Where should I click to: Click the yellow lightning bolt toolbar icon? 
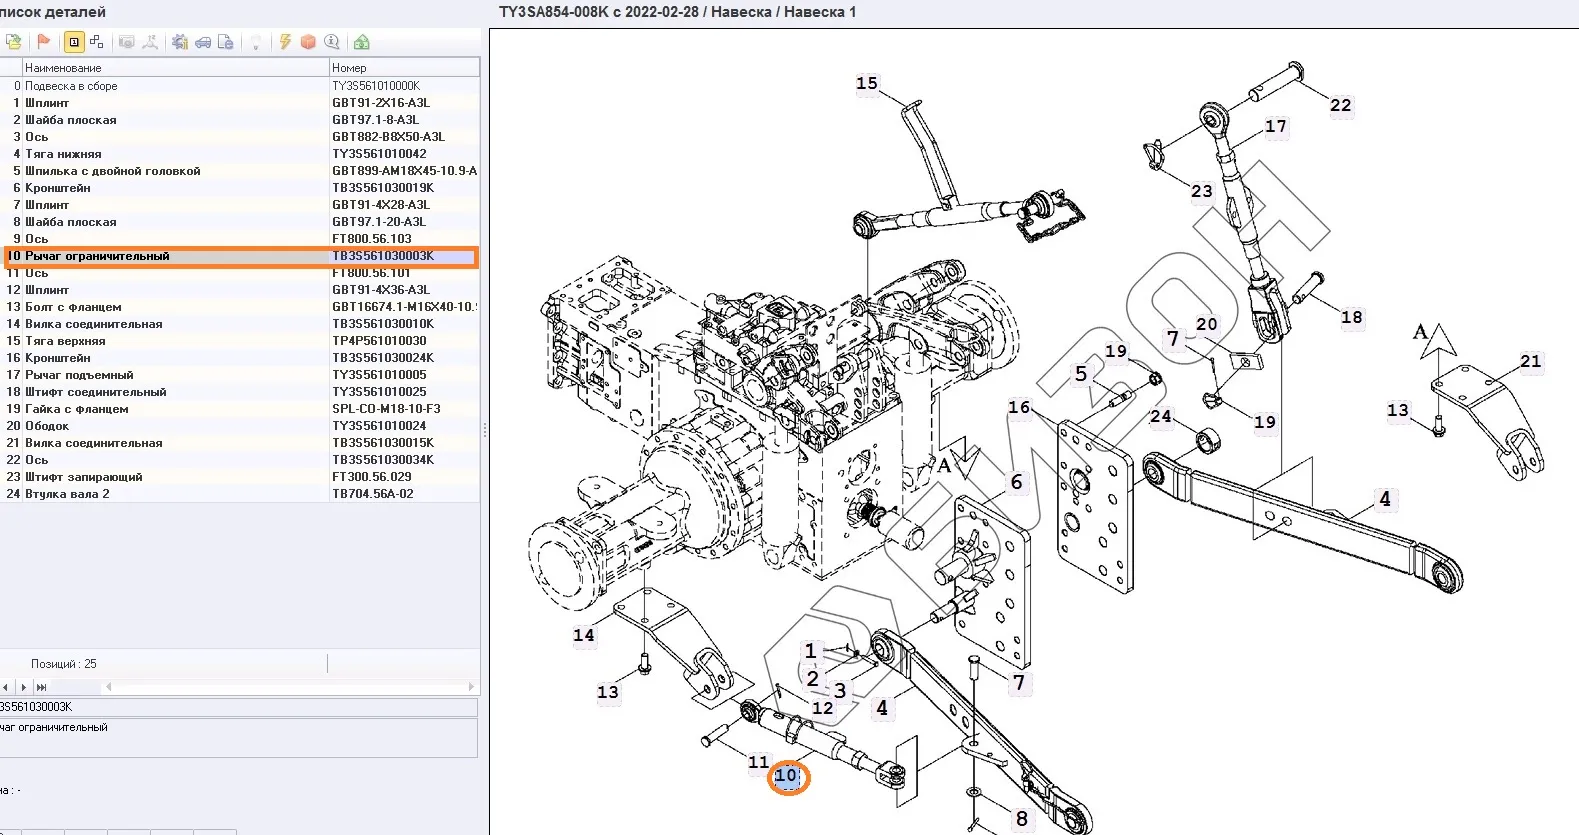[285, 42]
